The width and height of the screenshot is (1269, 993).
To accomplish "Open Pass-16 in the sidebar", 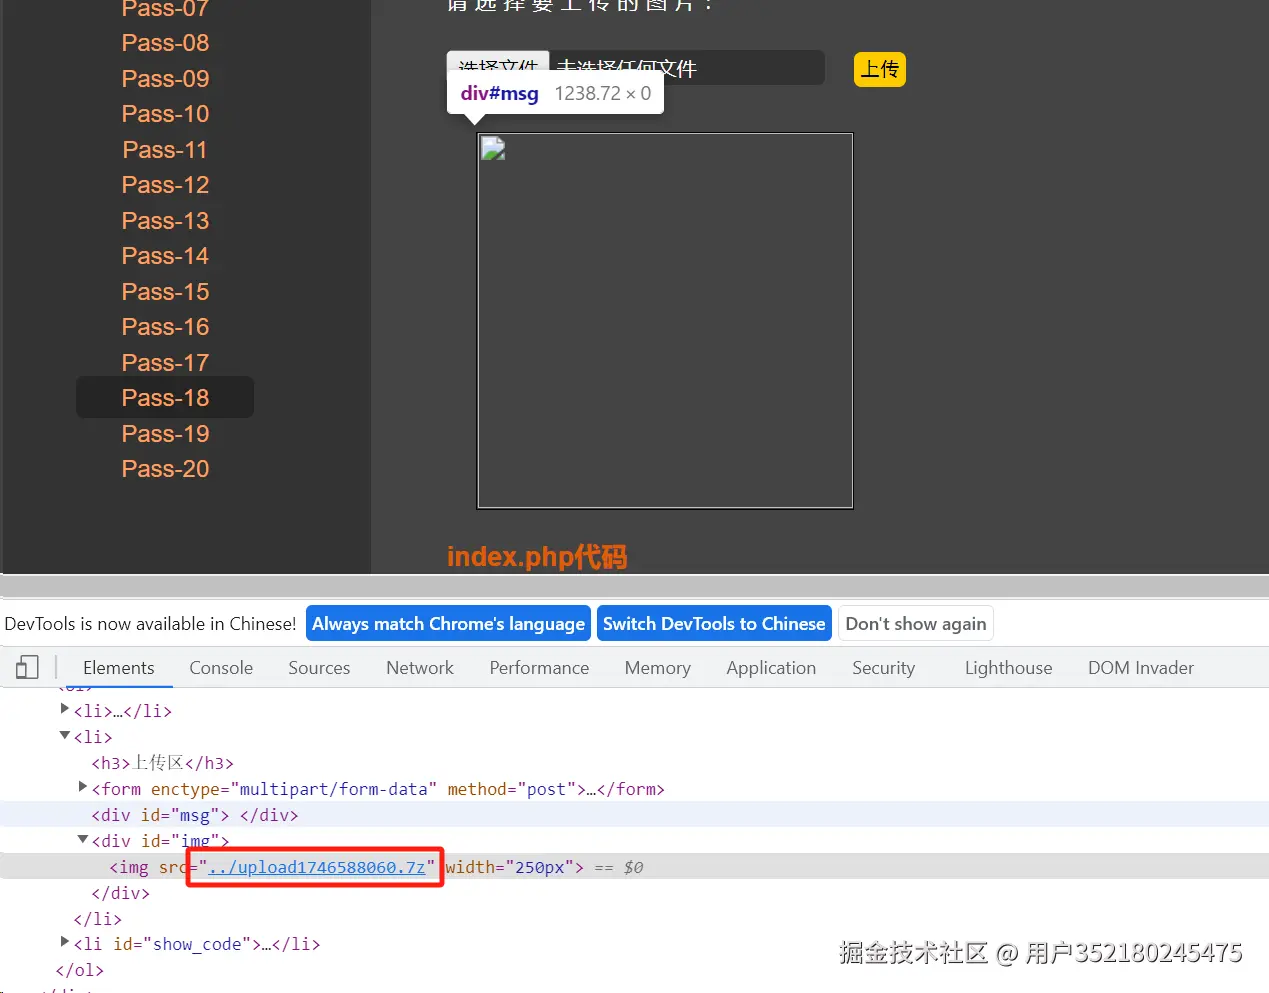I will click(165, 327).
